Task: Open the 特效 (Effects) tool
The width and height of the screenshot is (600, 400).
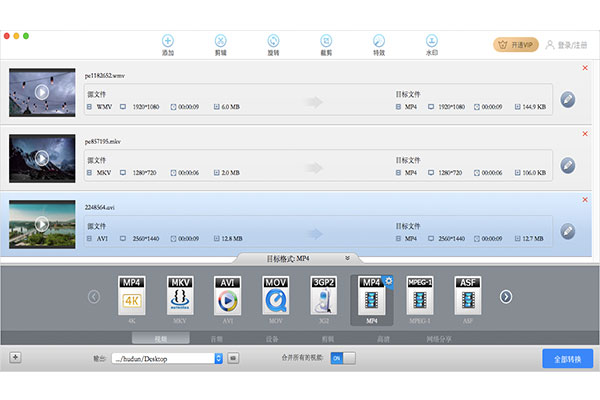Action: [379, 42]
